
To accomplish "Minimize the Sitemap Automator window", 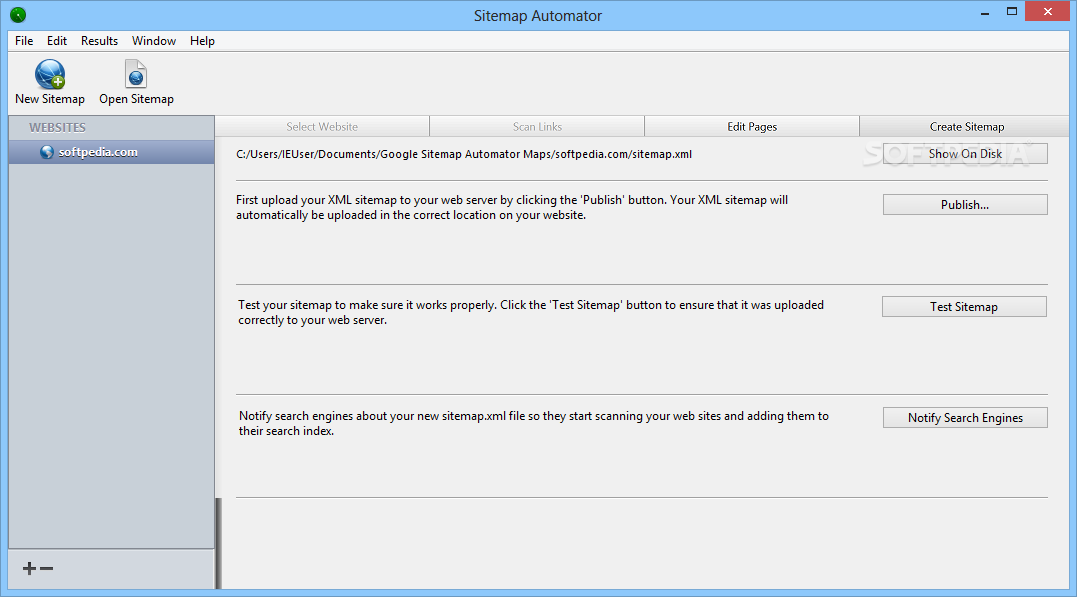I will (x=985, y=12).
